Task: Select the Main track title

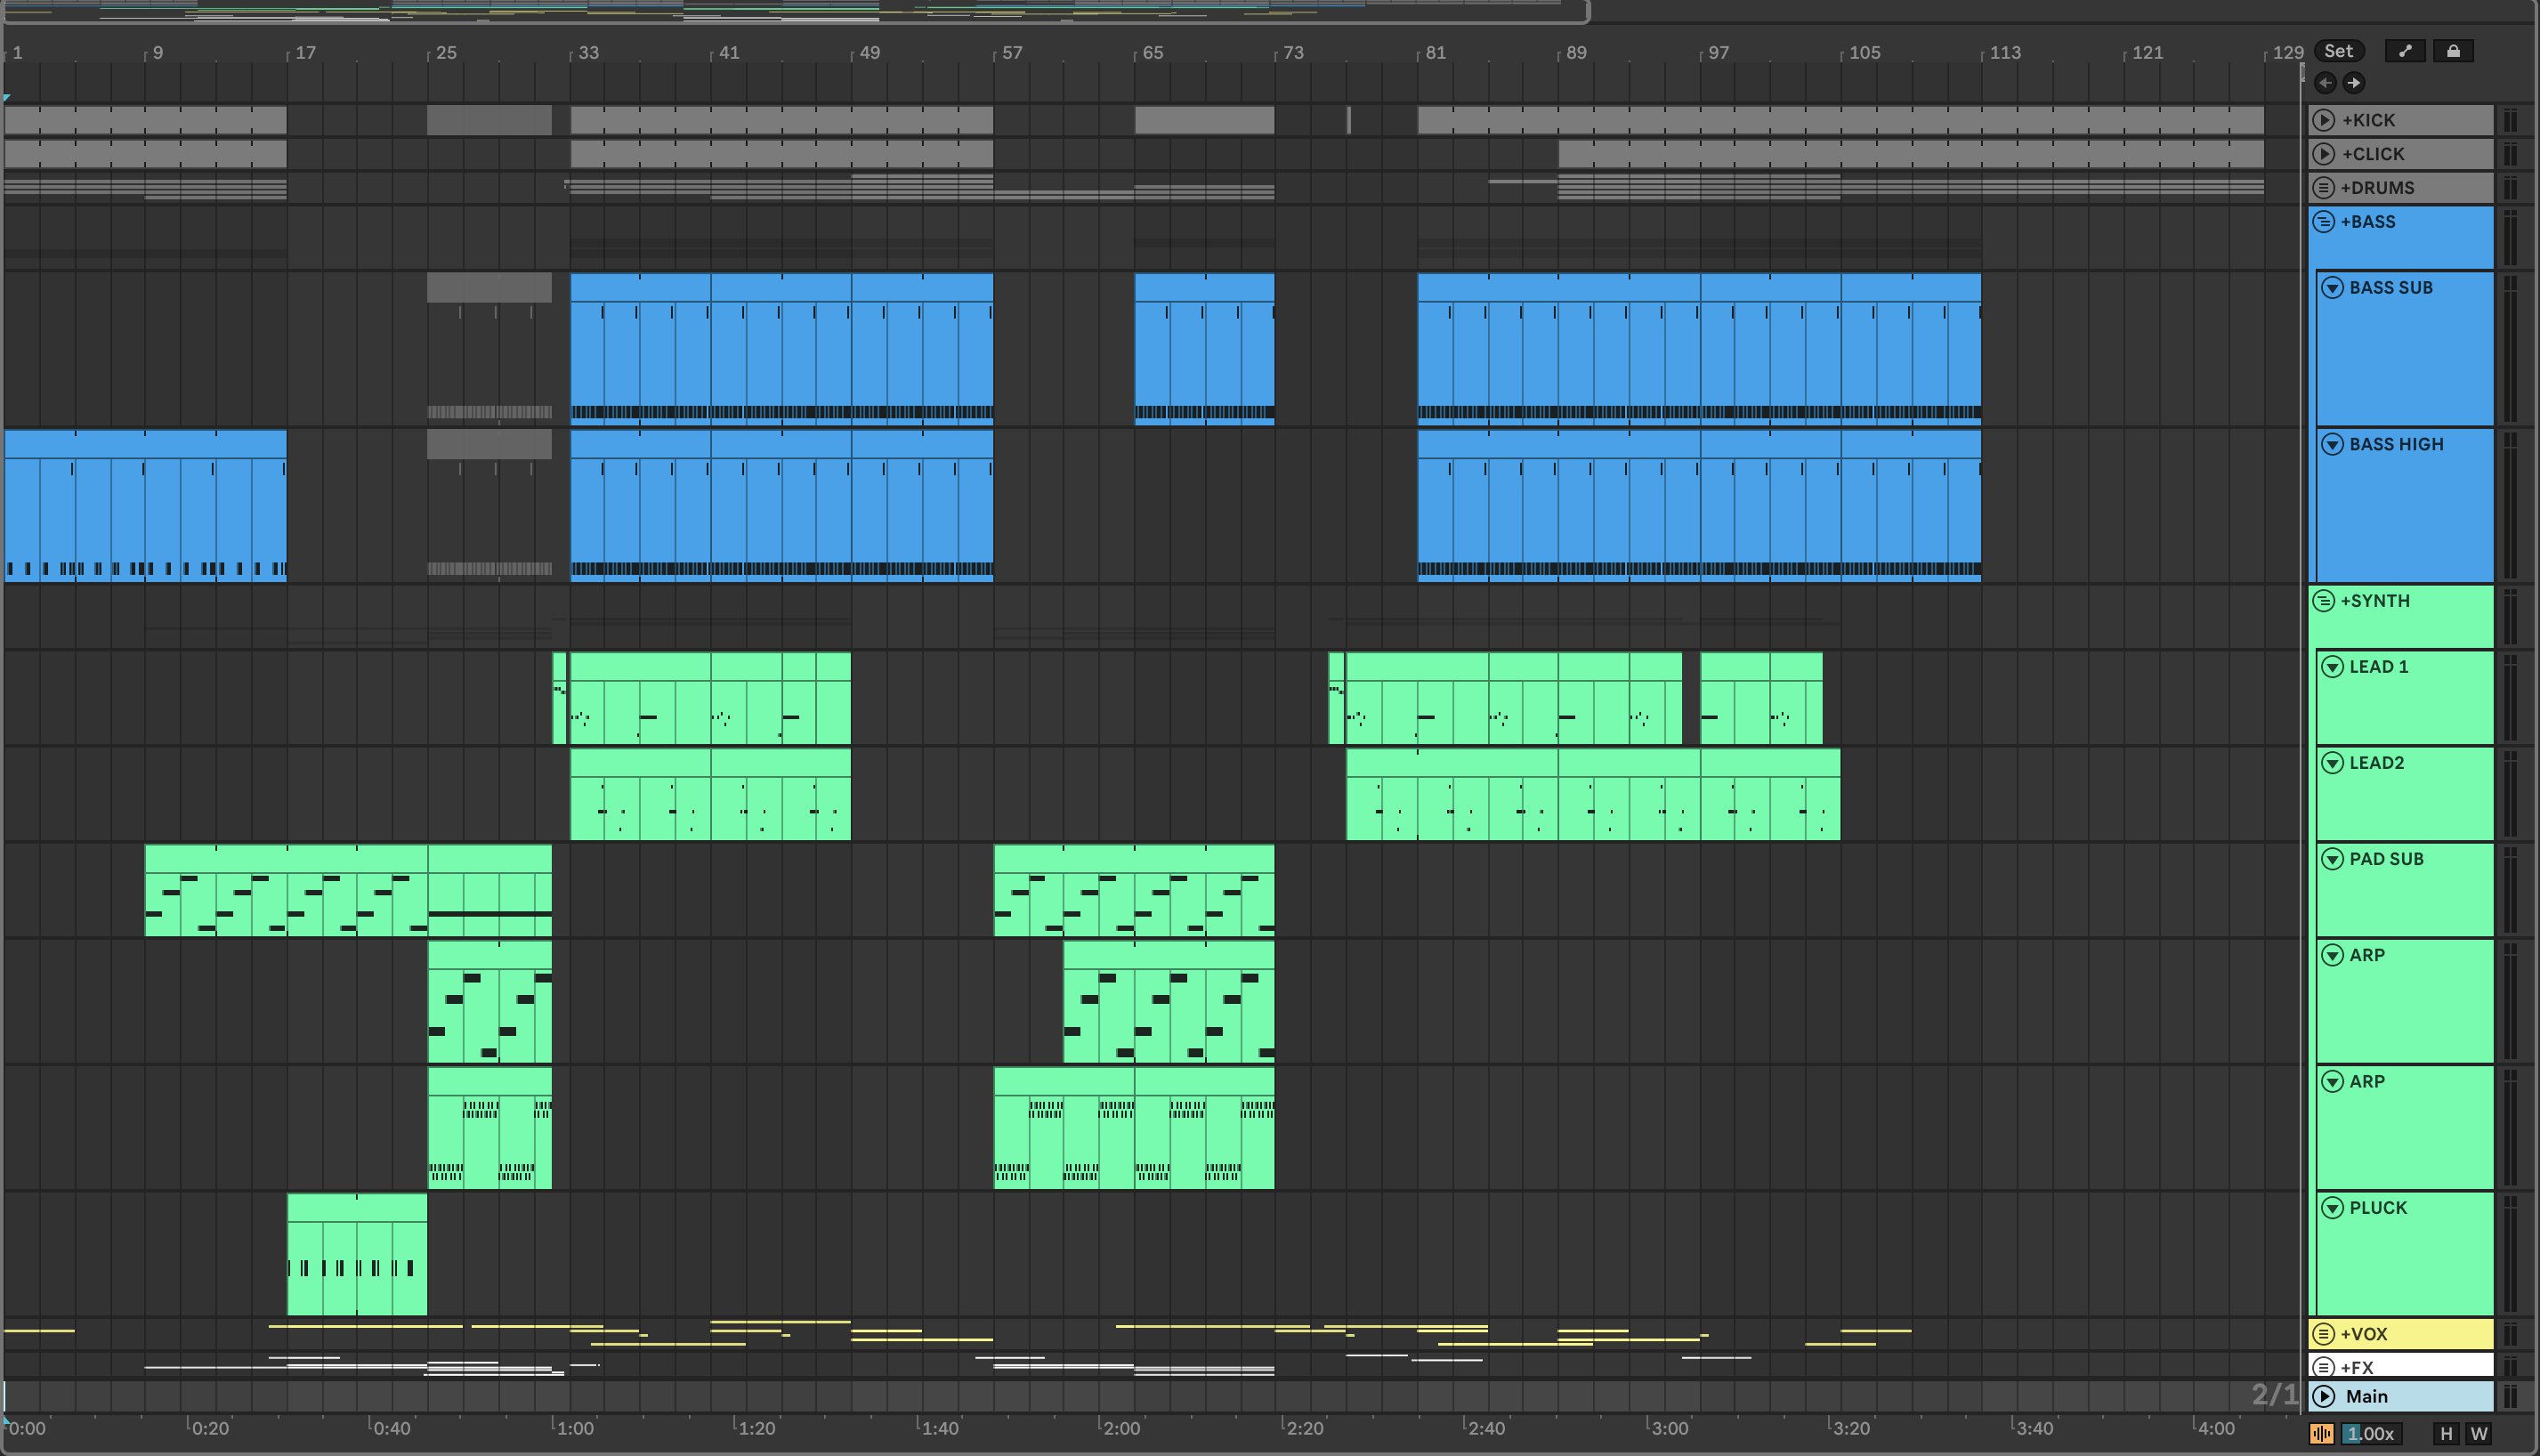Action: point(2366,1396)
